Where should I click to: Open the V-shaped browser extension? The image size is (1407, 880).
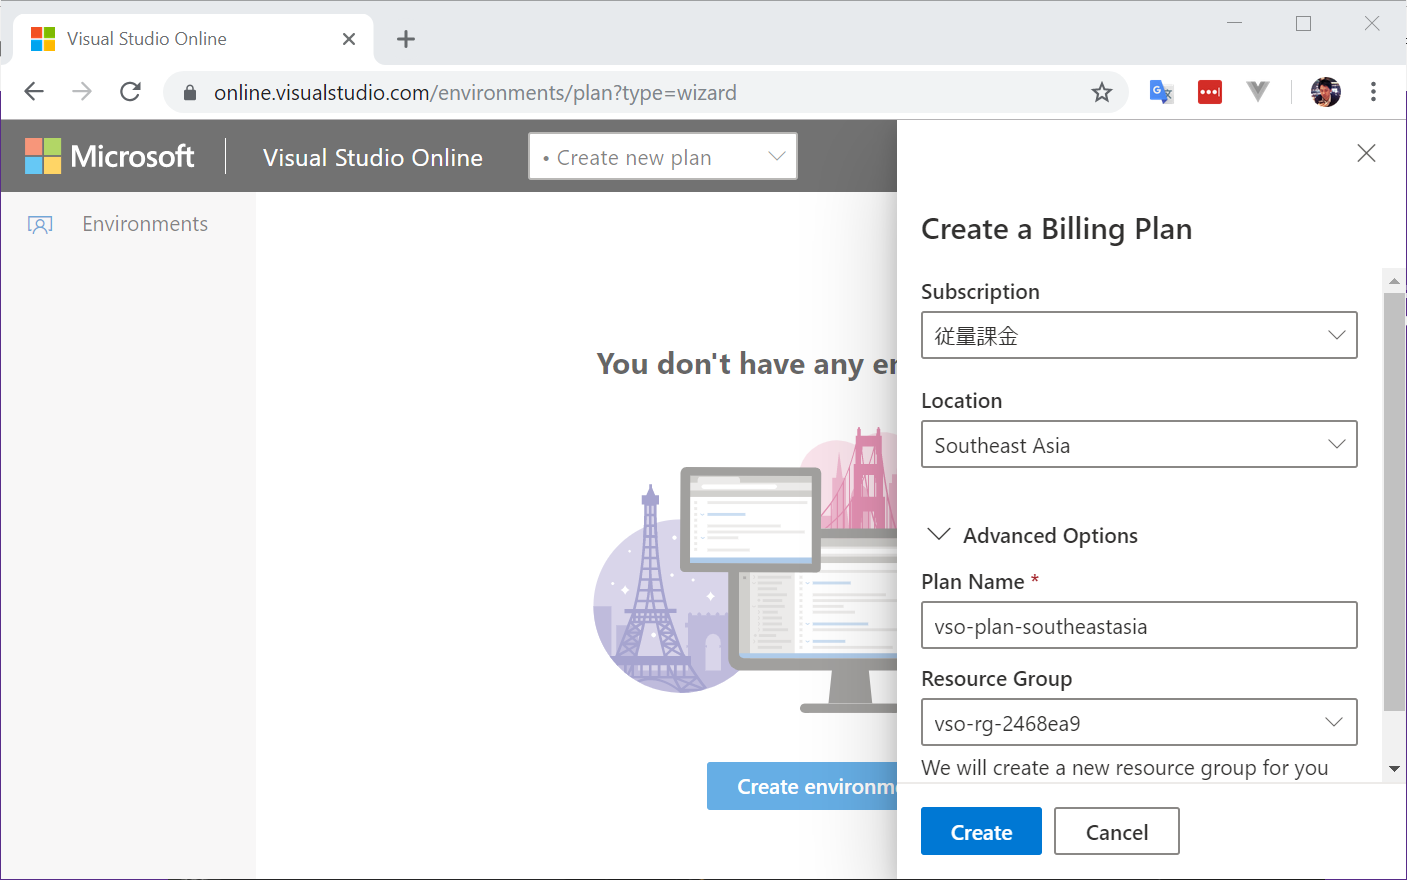pos(1257,91)
